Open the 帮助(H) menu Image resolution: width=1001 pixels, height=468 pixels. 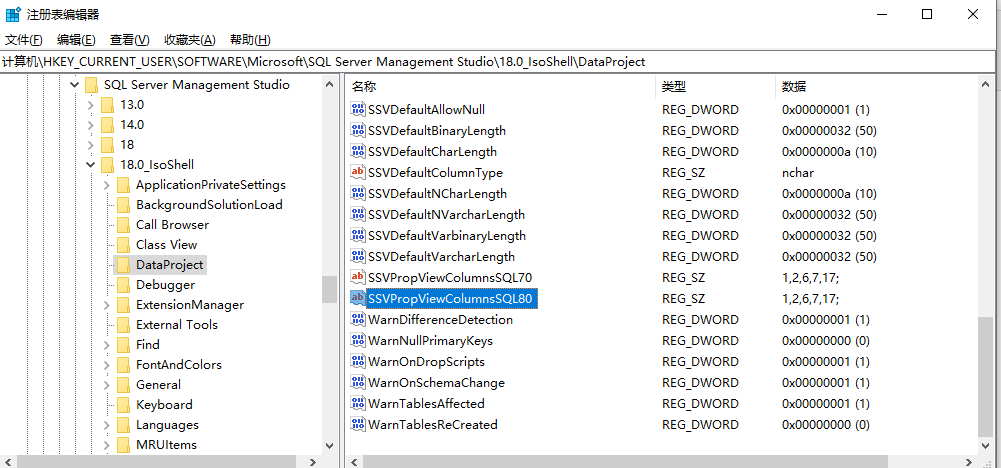click(x=250, y=40)
